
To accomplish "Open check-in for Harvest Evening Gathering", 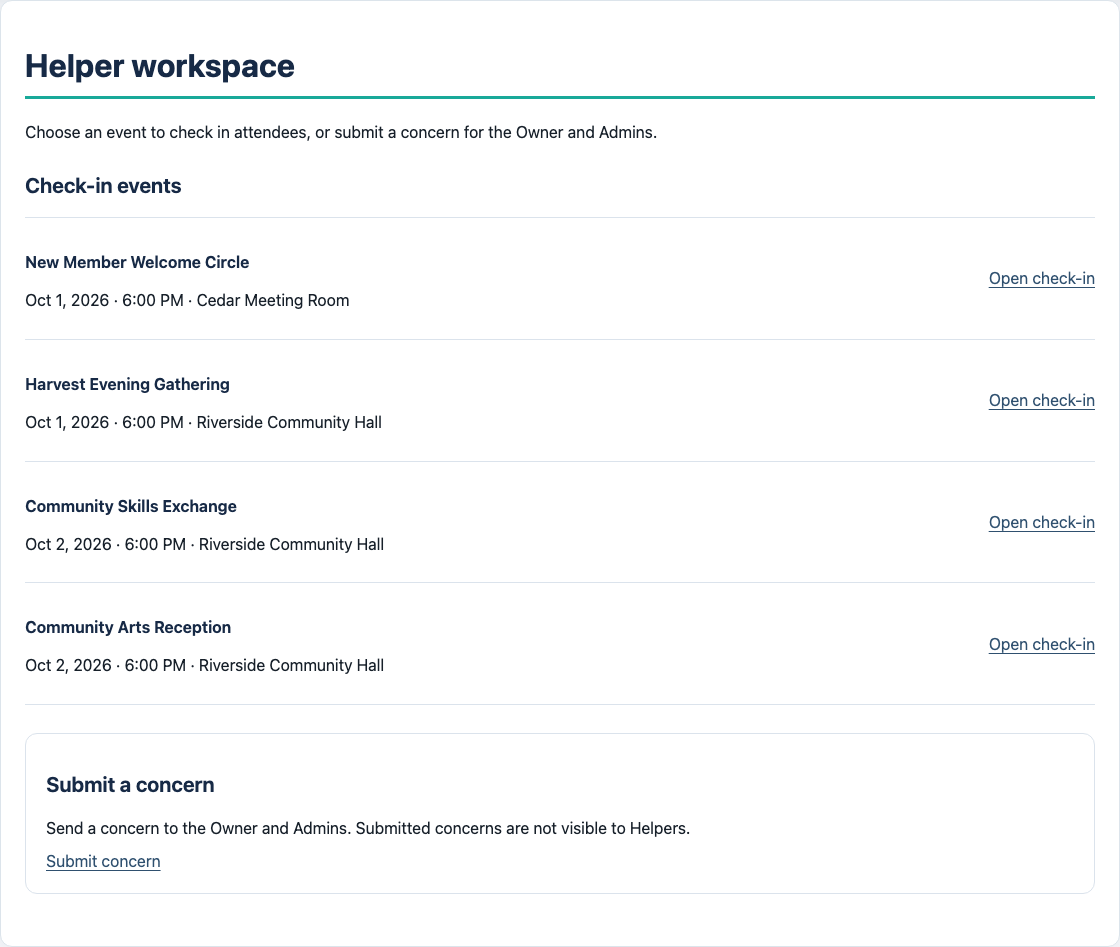I will 1041,401.
